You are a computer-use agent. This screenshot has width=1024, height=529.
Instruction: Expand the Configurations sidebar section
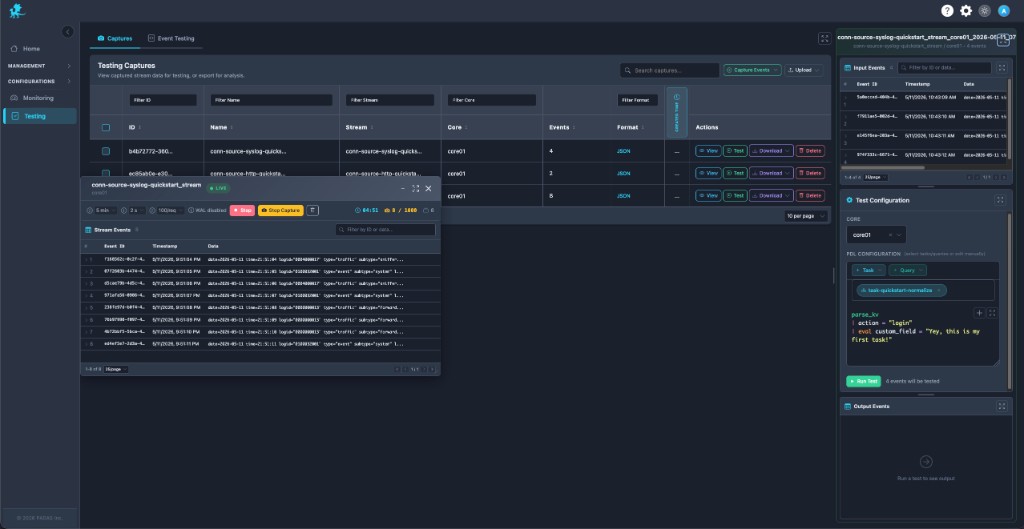point(39,82)
